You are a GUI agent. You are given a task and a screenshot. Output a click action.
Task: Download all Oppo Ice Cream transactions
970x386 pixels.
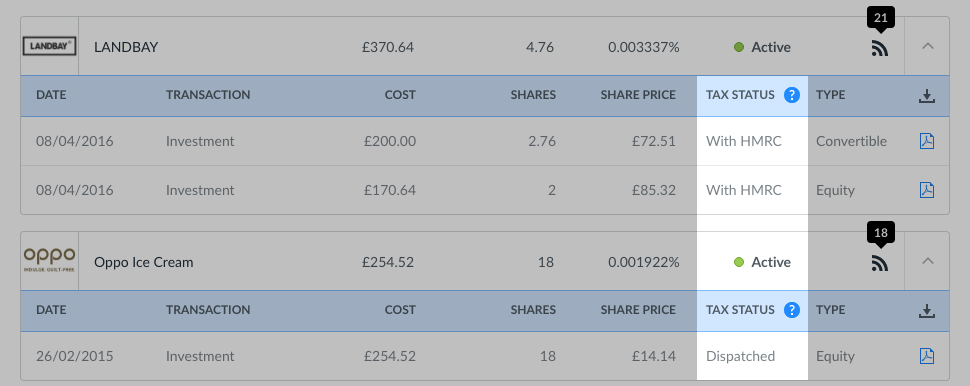pos(927,311)
